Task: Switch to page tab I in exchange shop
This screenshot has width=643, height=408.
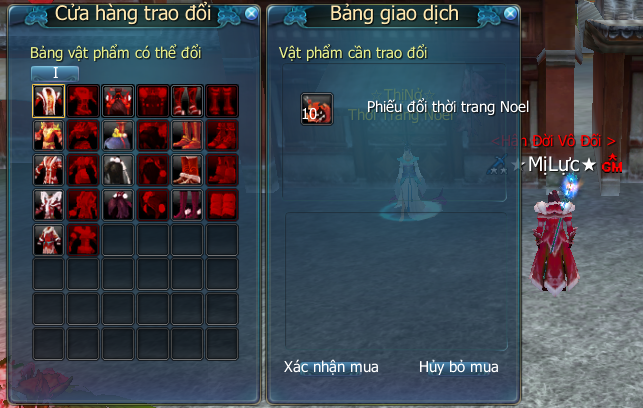Action: [55, 73]
